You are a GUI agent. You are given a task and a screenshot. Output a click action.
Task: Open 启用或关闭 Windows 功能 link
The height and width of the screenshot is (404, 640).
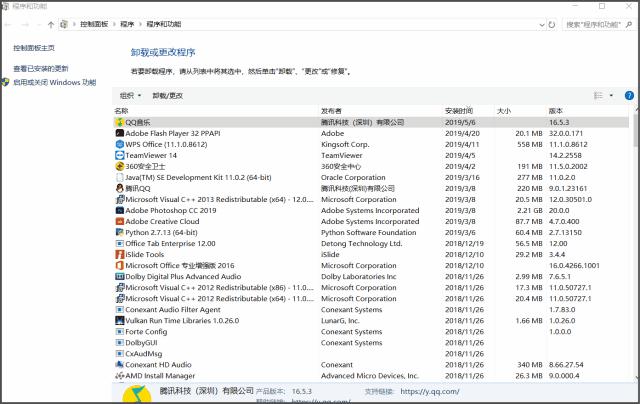(x=55, y=82)
